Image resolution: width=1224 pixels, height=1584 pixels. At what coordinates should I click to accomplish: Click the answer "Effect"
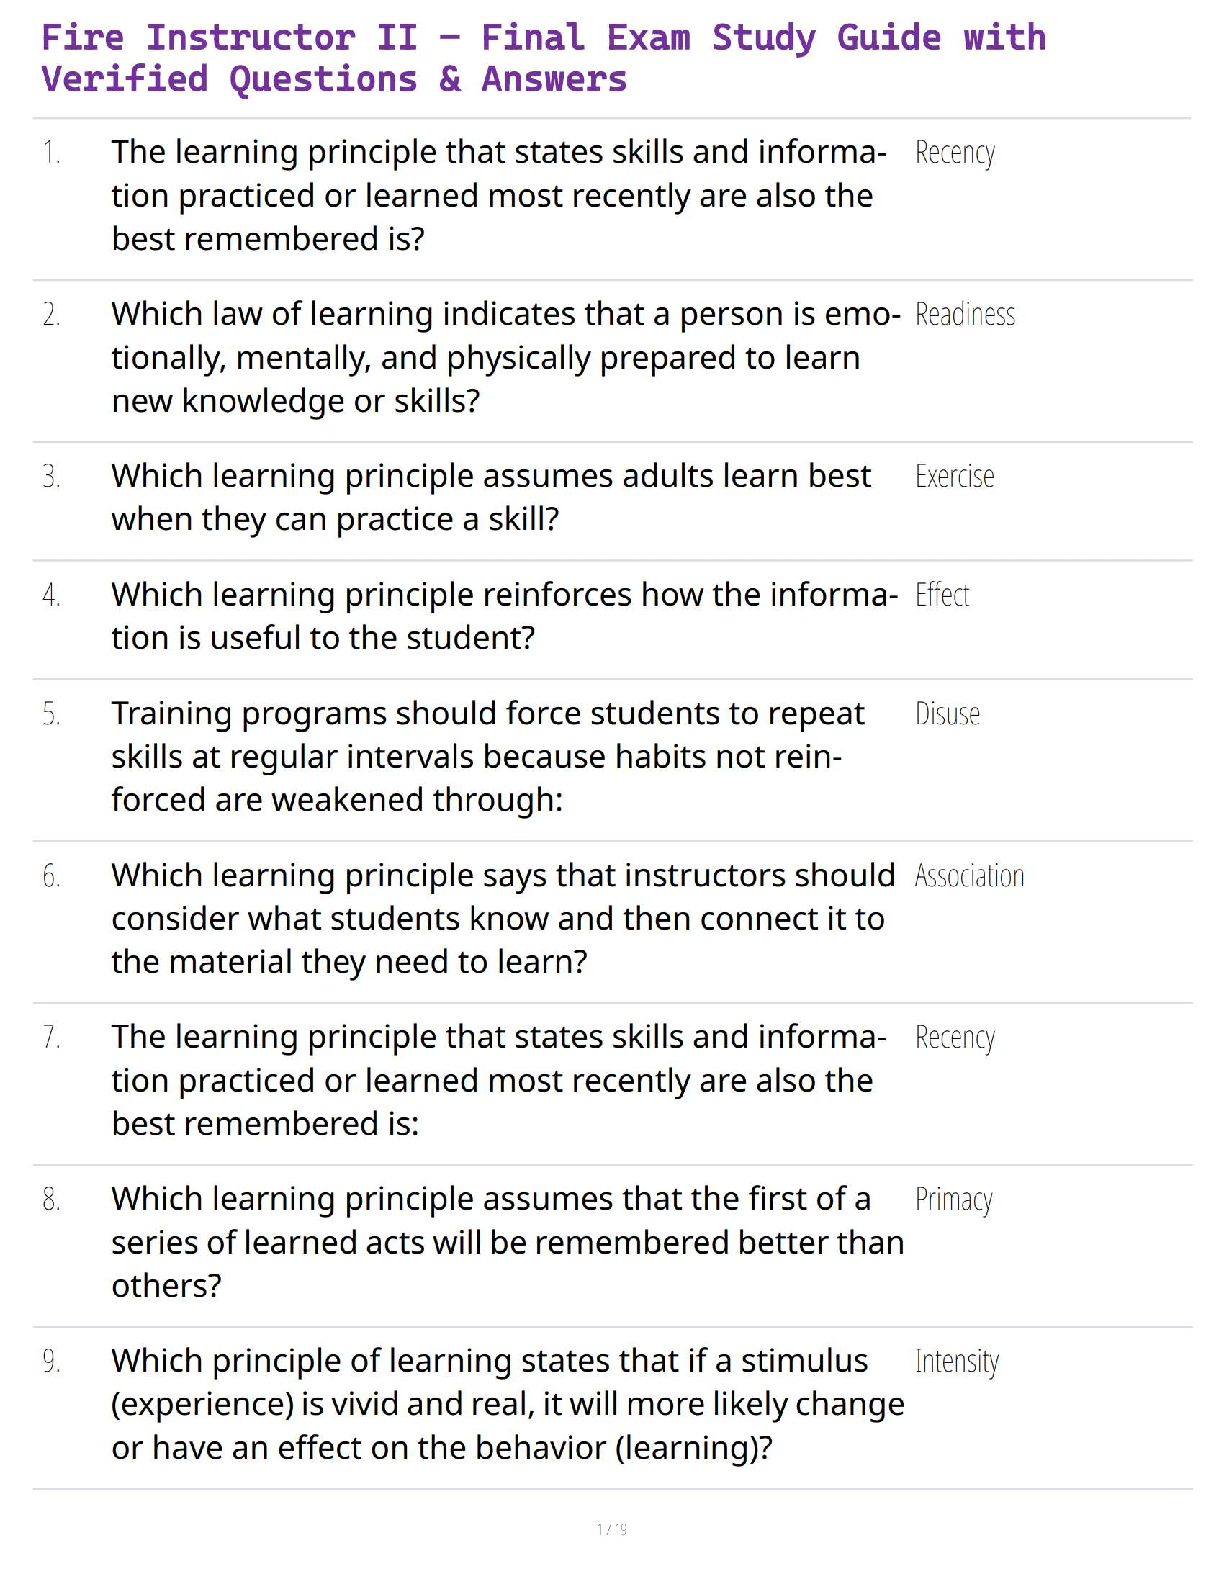pos(941,596)
